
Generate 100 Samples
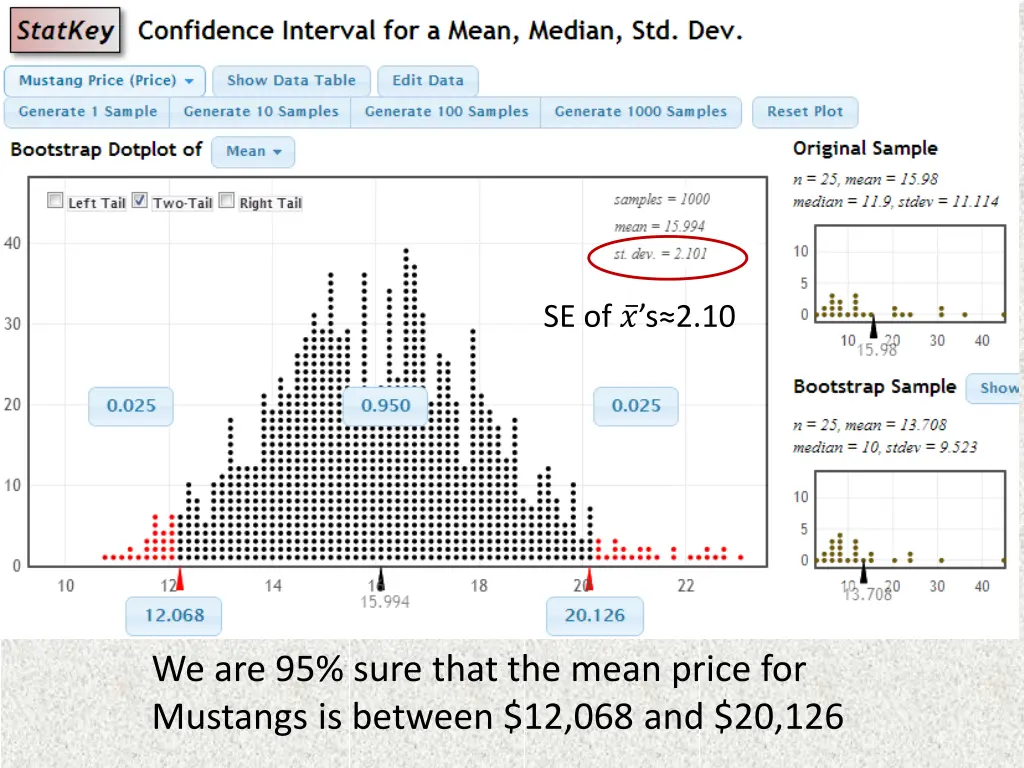click(446, 112)
